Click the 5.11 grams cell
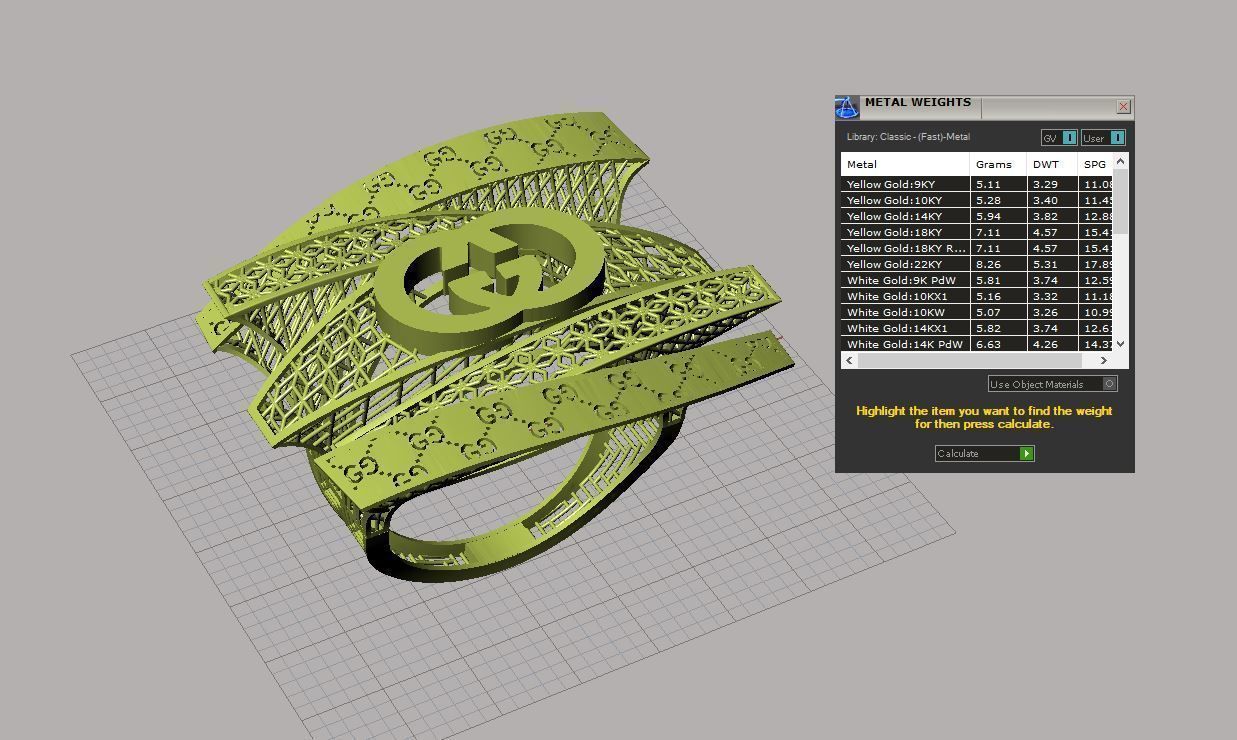1237x740 pixels. tap(998, 184)
